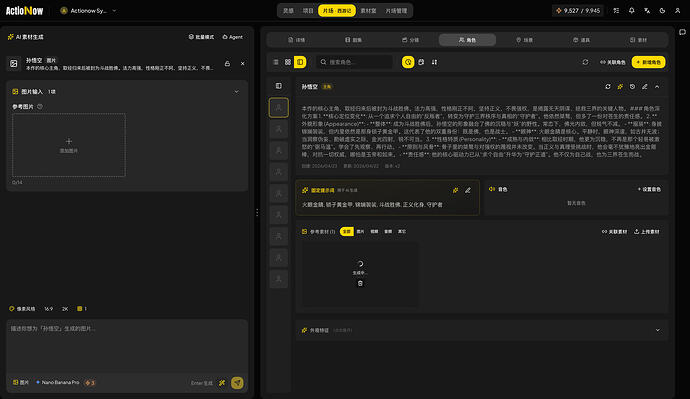This screenshot has width=690, height=399.
Task: Open the 道具 section tab
Action: 581,40
